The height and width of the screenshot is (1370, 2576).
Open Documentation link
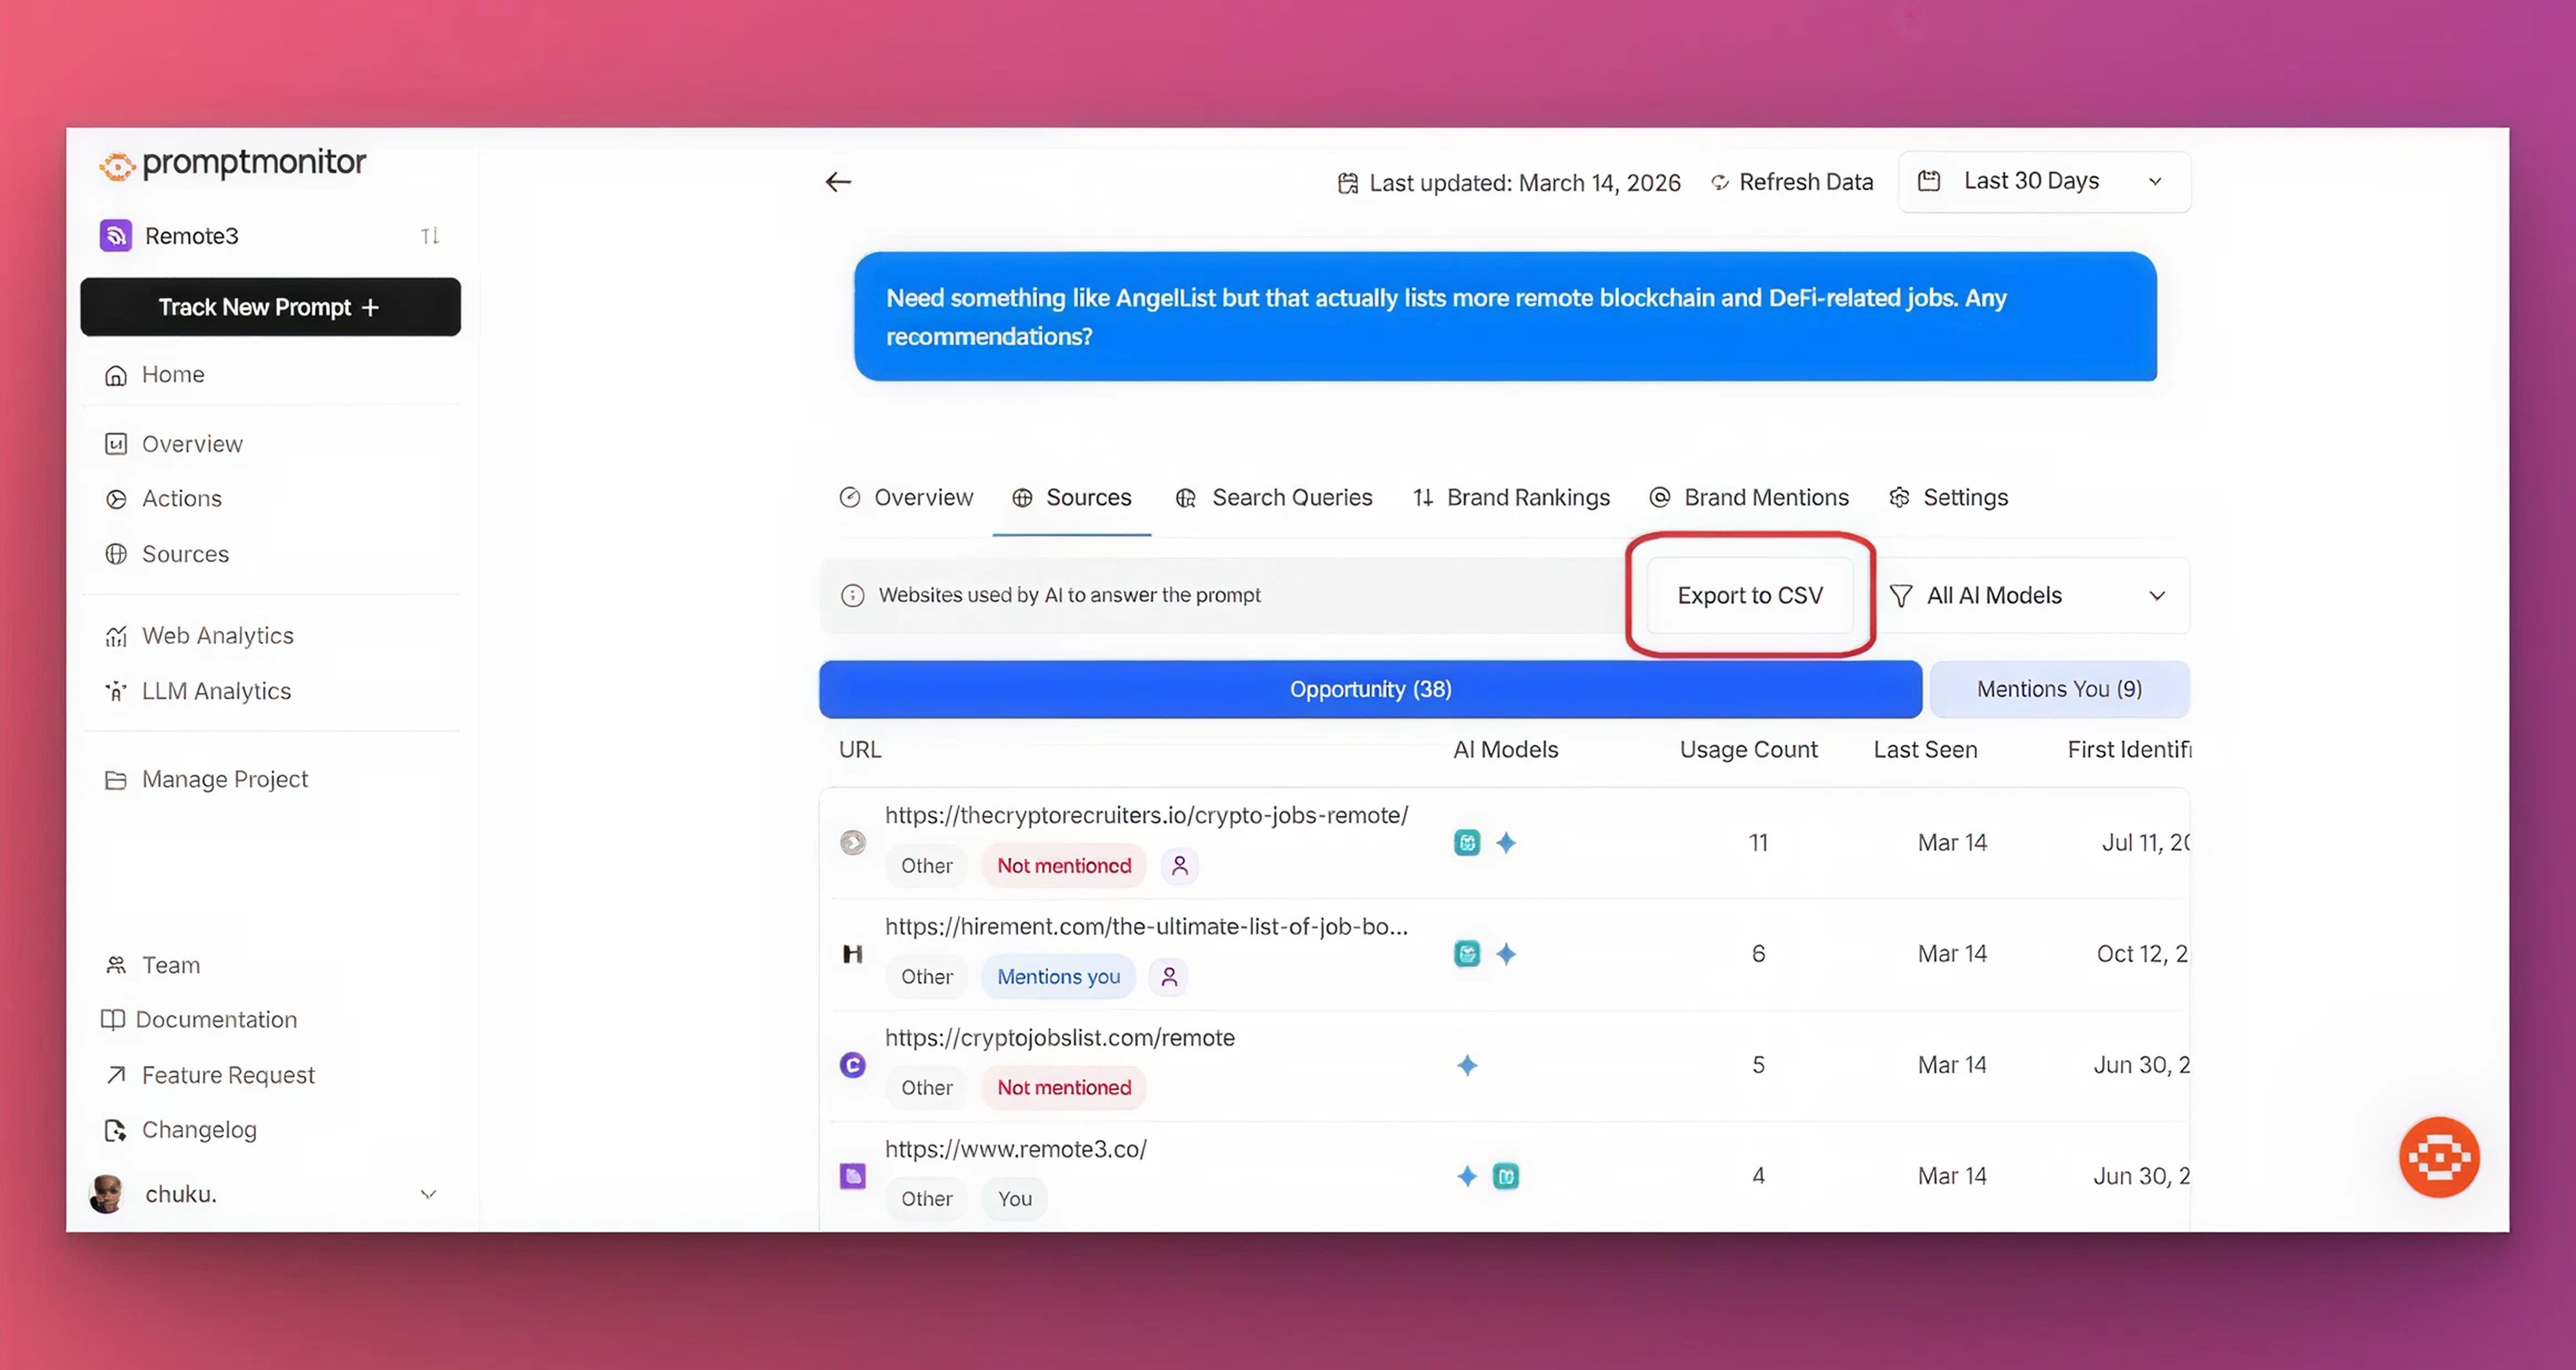pos(199,1020)
